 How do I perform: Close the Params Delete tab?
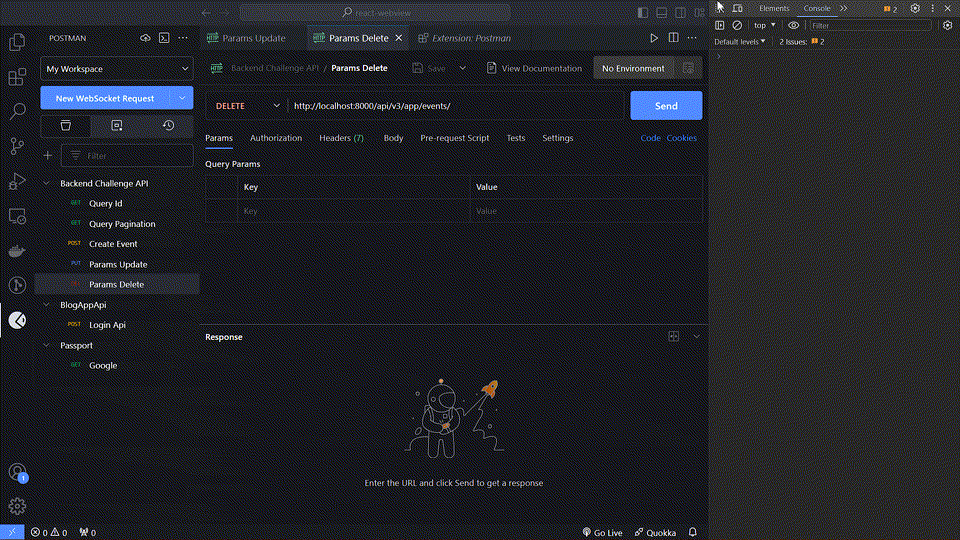pos(399,38)
